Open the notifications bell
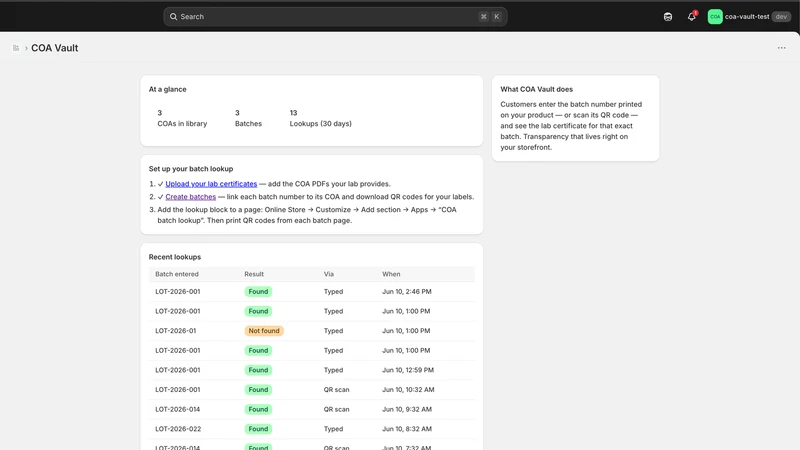This screenshot has height=450, width=800. 691,17
